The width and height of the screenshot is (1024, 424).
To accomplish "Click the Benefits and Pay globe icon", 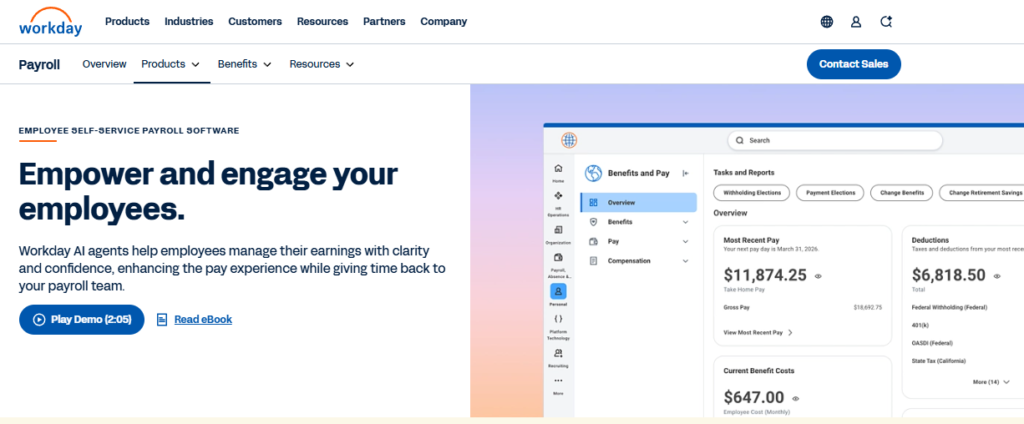I will tap(593, 173).
